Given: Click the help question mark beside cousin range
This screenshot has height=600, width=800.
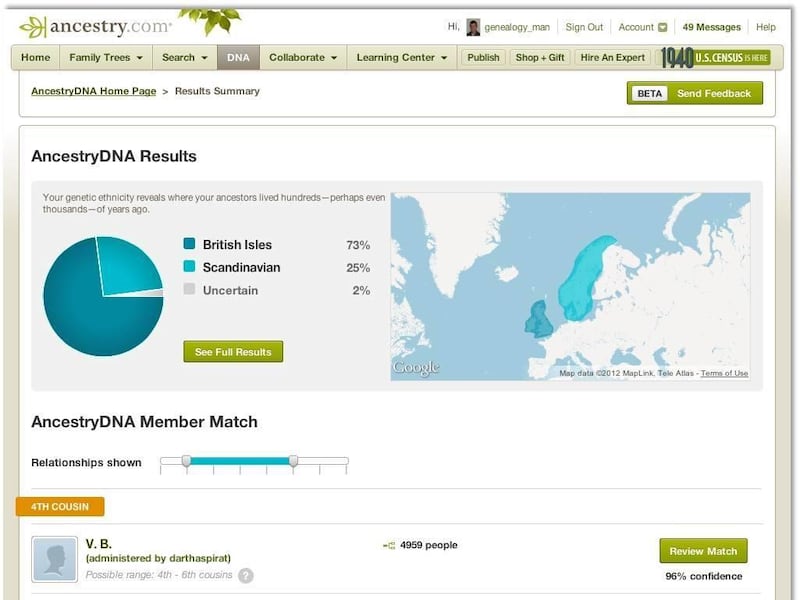Looking at the screenshot, I should (246, 575).
